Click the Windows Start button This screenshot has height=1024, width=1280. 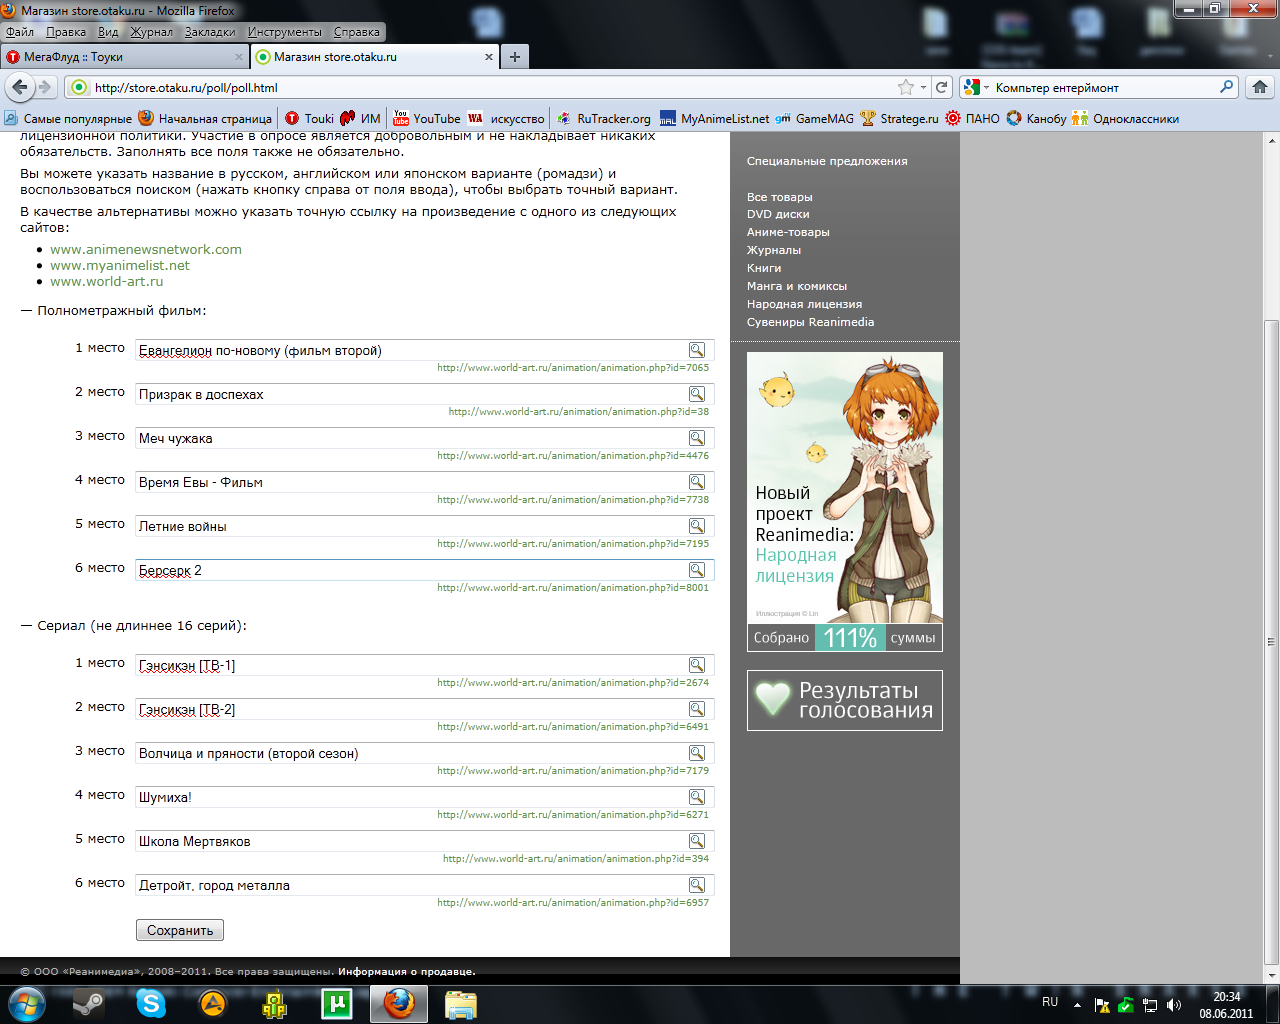pyautogui.click(x=26, y=1003)
